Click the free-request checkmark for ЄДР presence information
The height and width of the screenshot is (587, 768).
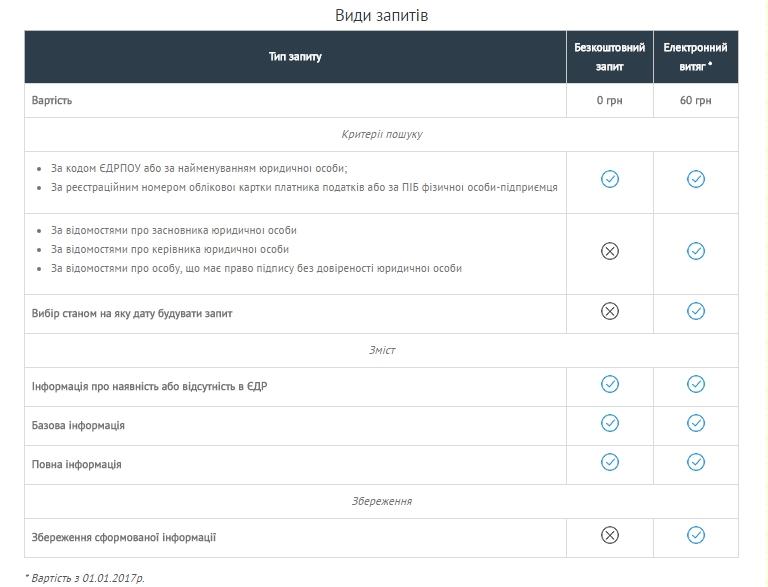point(610,384)
